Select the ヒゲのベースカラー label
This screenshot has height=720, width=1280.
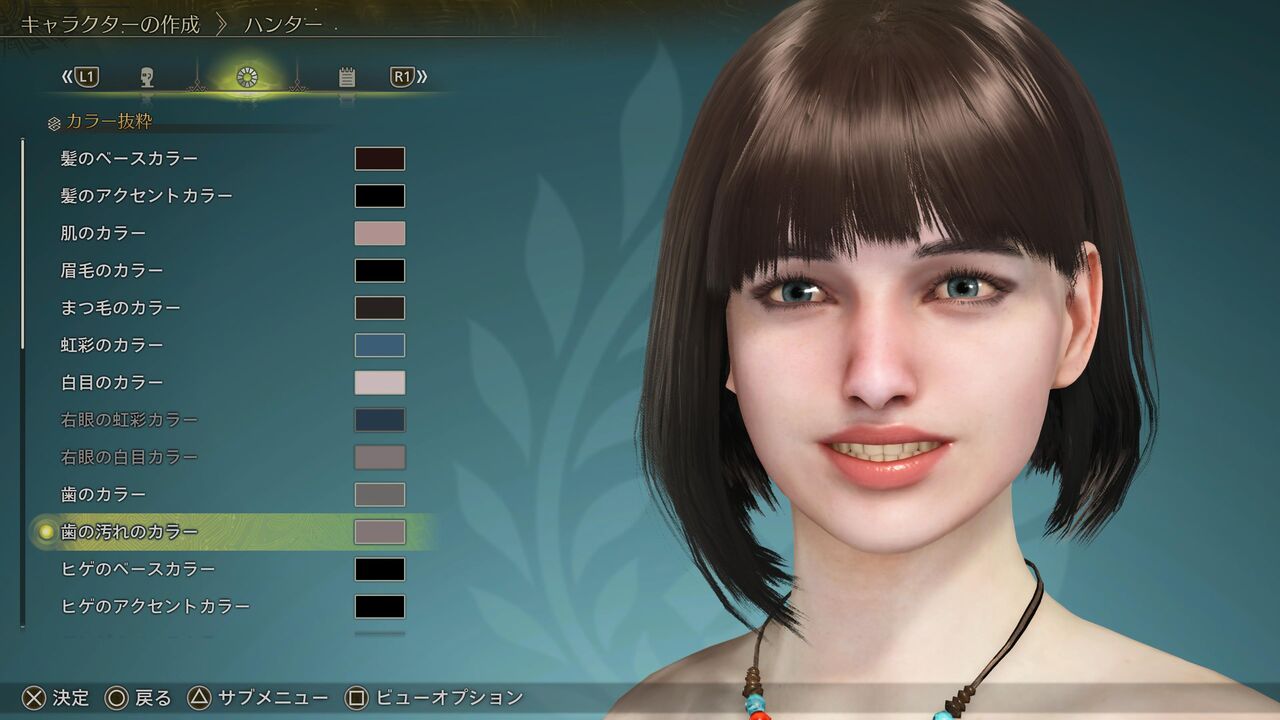click(x=137, y=569)
